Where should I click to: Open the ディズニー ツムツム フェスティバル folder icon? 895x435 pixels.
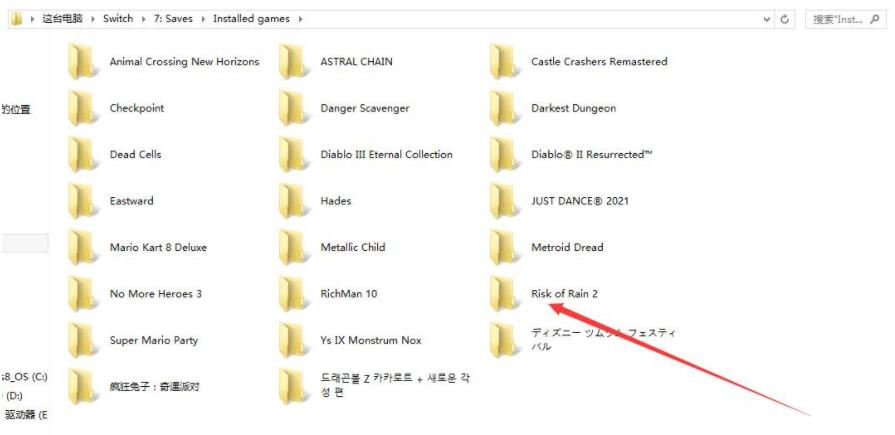click(505, 340)
